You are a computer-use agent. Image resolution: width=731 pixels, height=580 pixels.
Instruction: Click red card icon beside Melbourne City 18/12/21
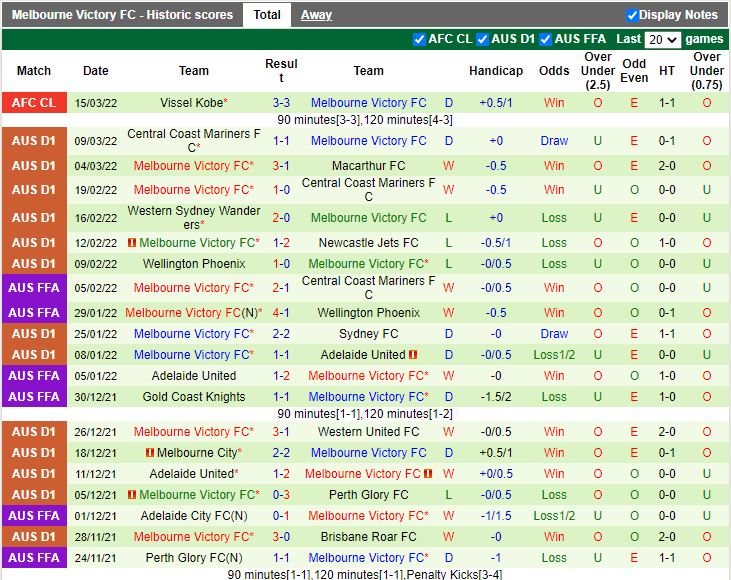click(150, 452)
